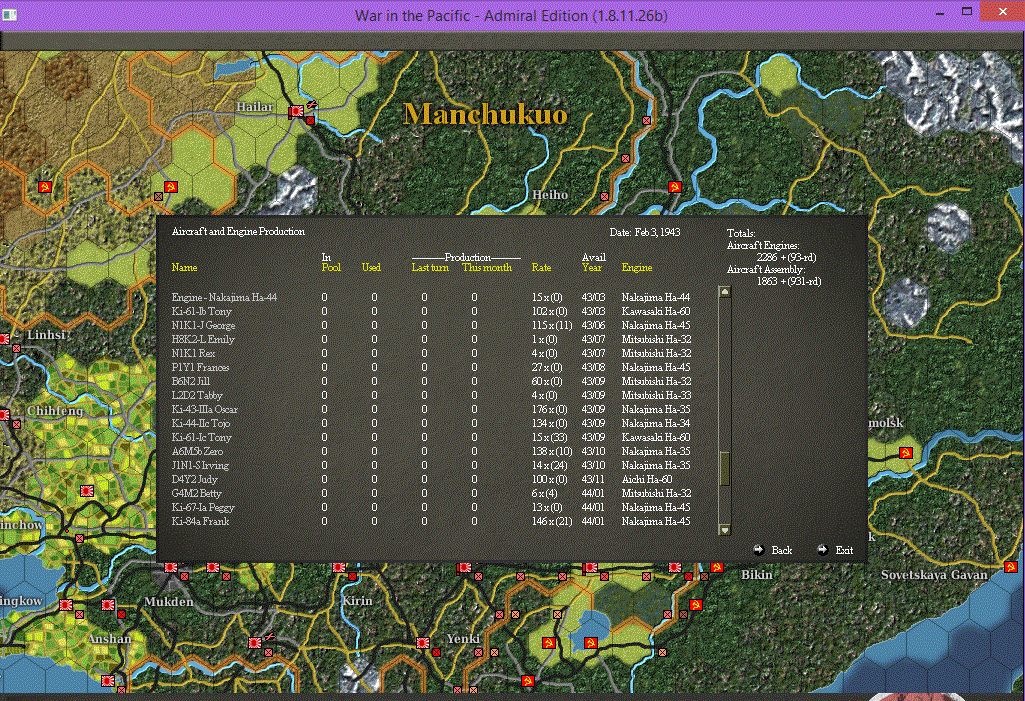This screenshot has height=701, width=1025.
Task: Click the Soviet flag icon near Sovetskaya Gavan
Action: (x=1010, y=566)
